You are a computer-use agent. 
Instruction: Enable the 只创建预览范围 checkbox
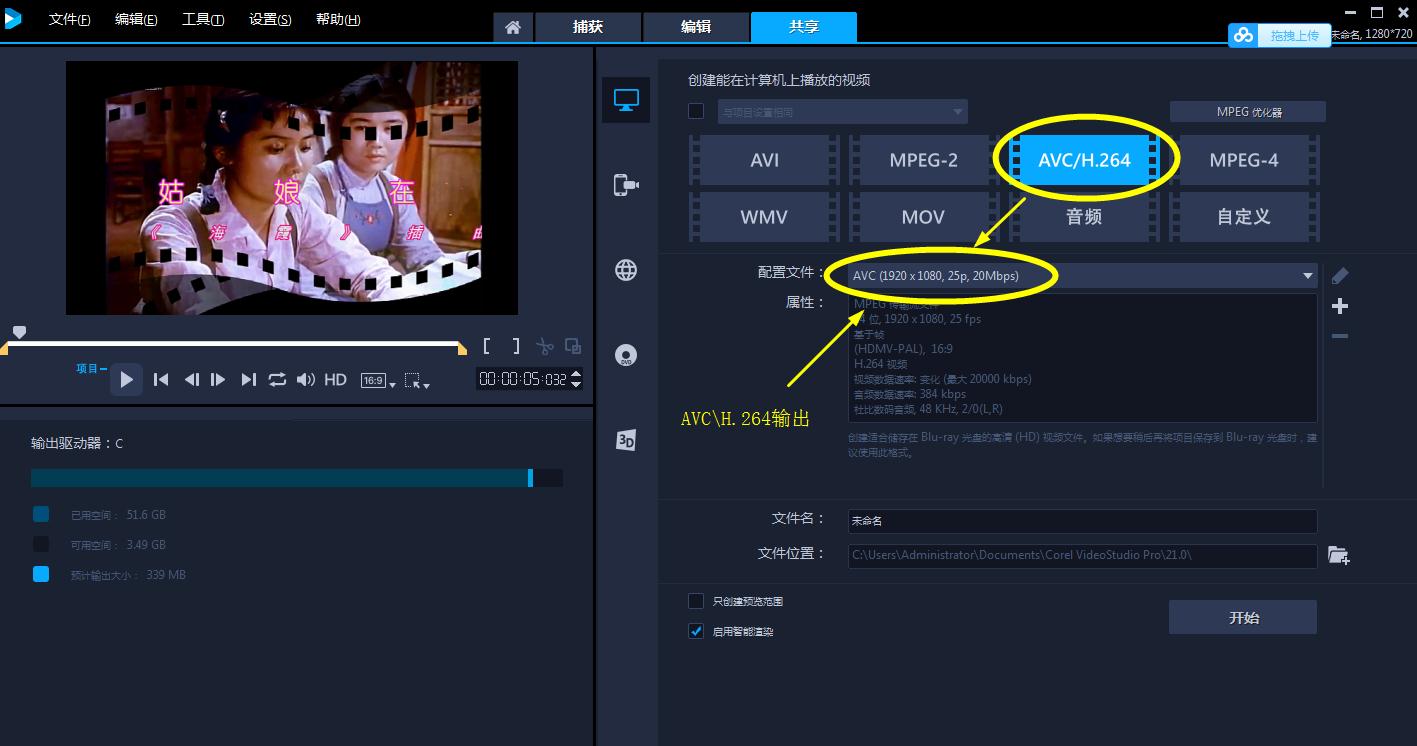696,602
